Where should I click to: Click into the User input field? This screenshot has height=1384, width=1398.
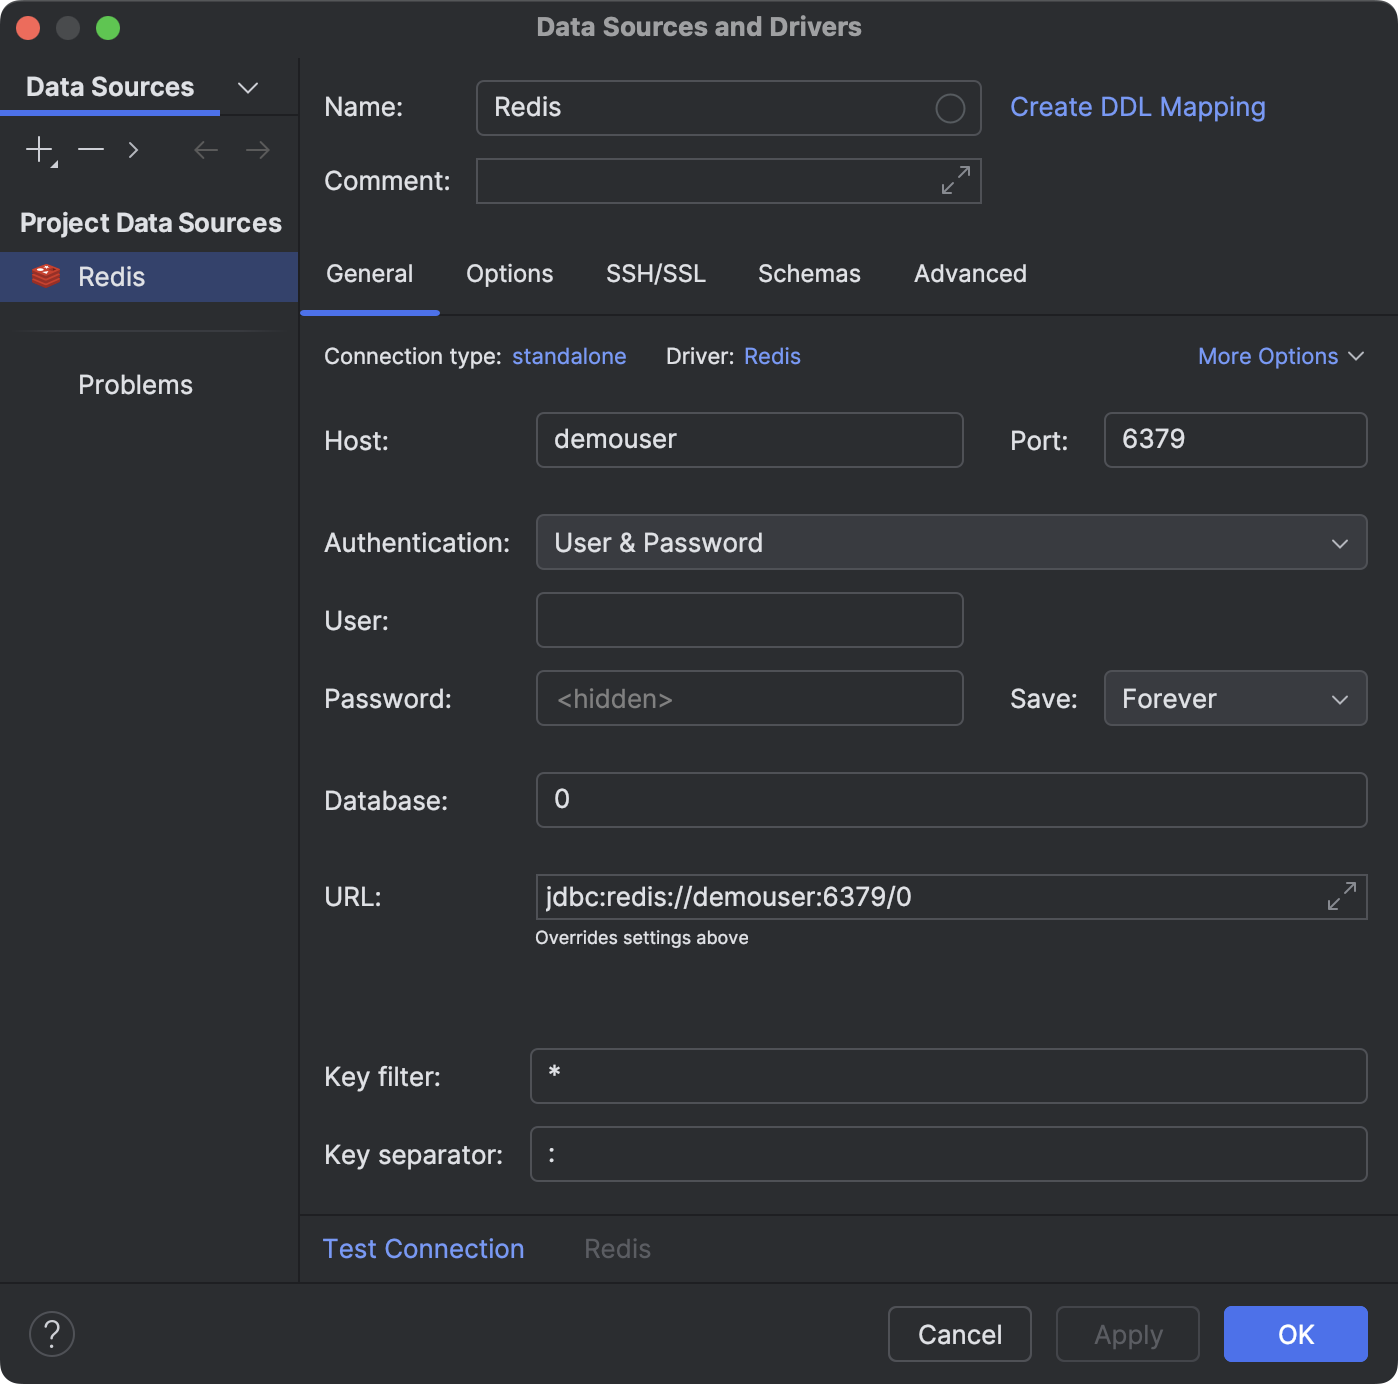[749, 620]
